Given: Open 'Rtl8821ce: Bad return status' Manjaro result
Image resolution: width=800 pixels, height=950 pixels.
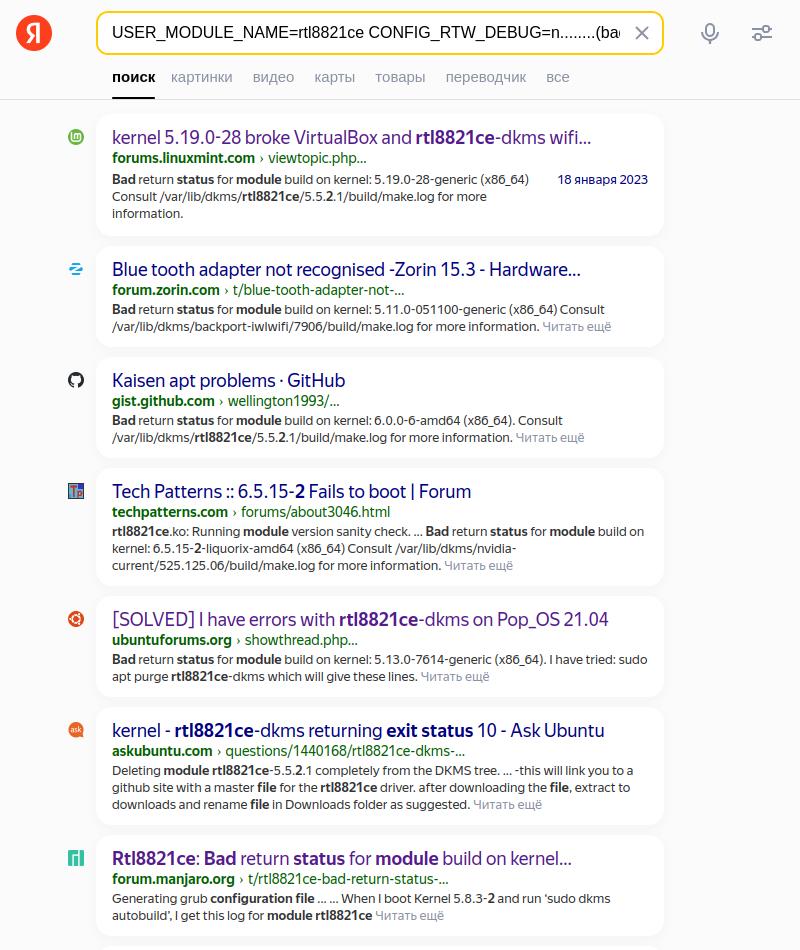Looking at the screenshot, I should (342, 859).
